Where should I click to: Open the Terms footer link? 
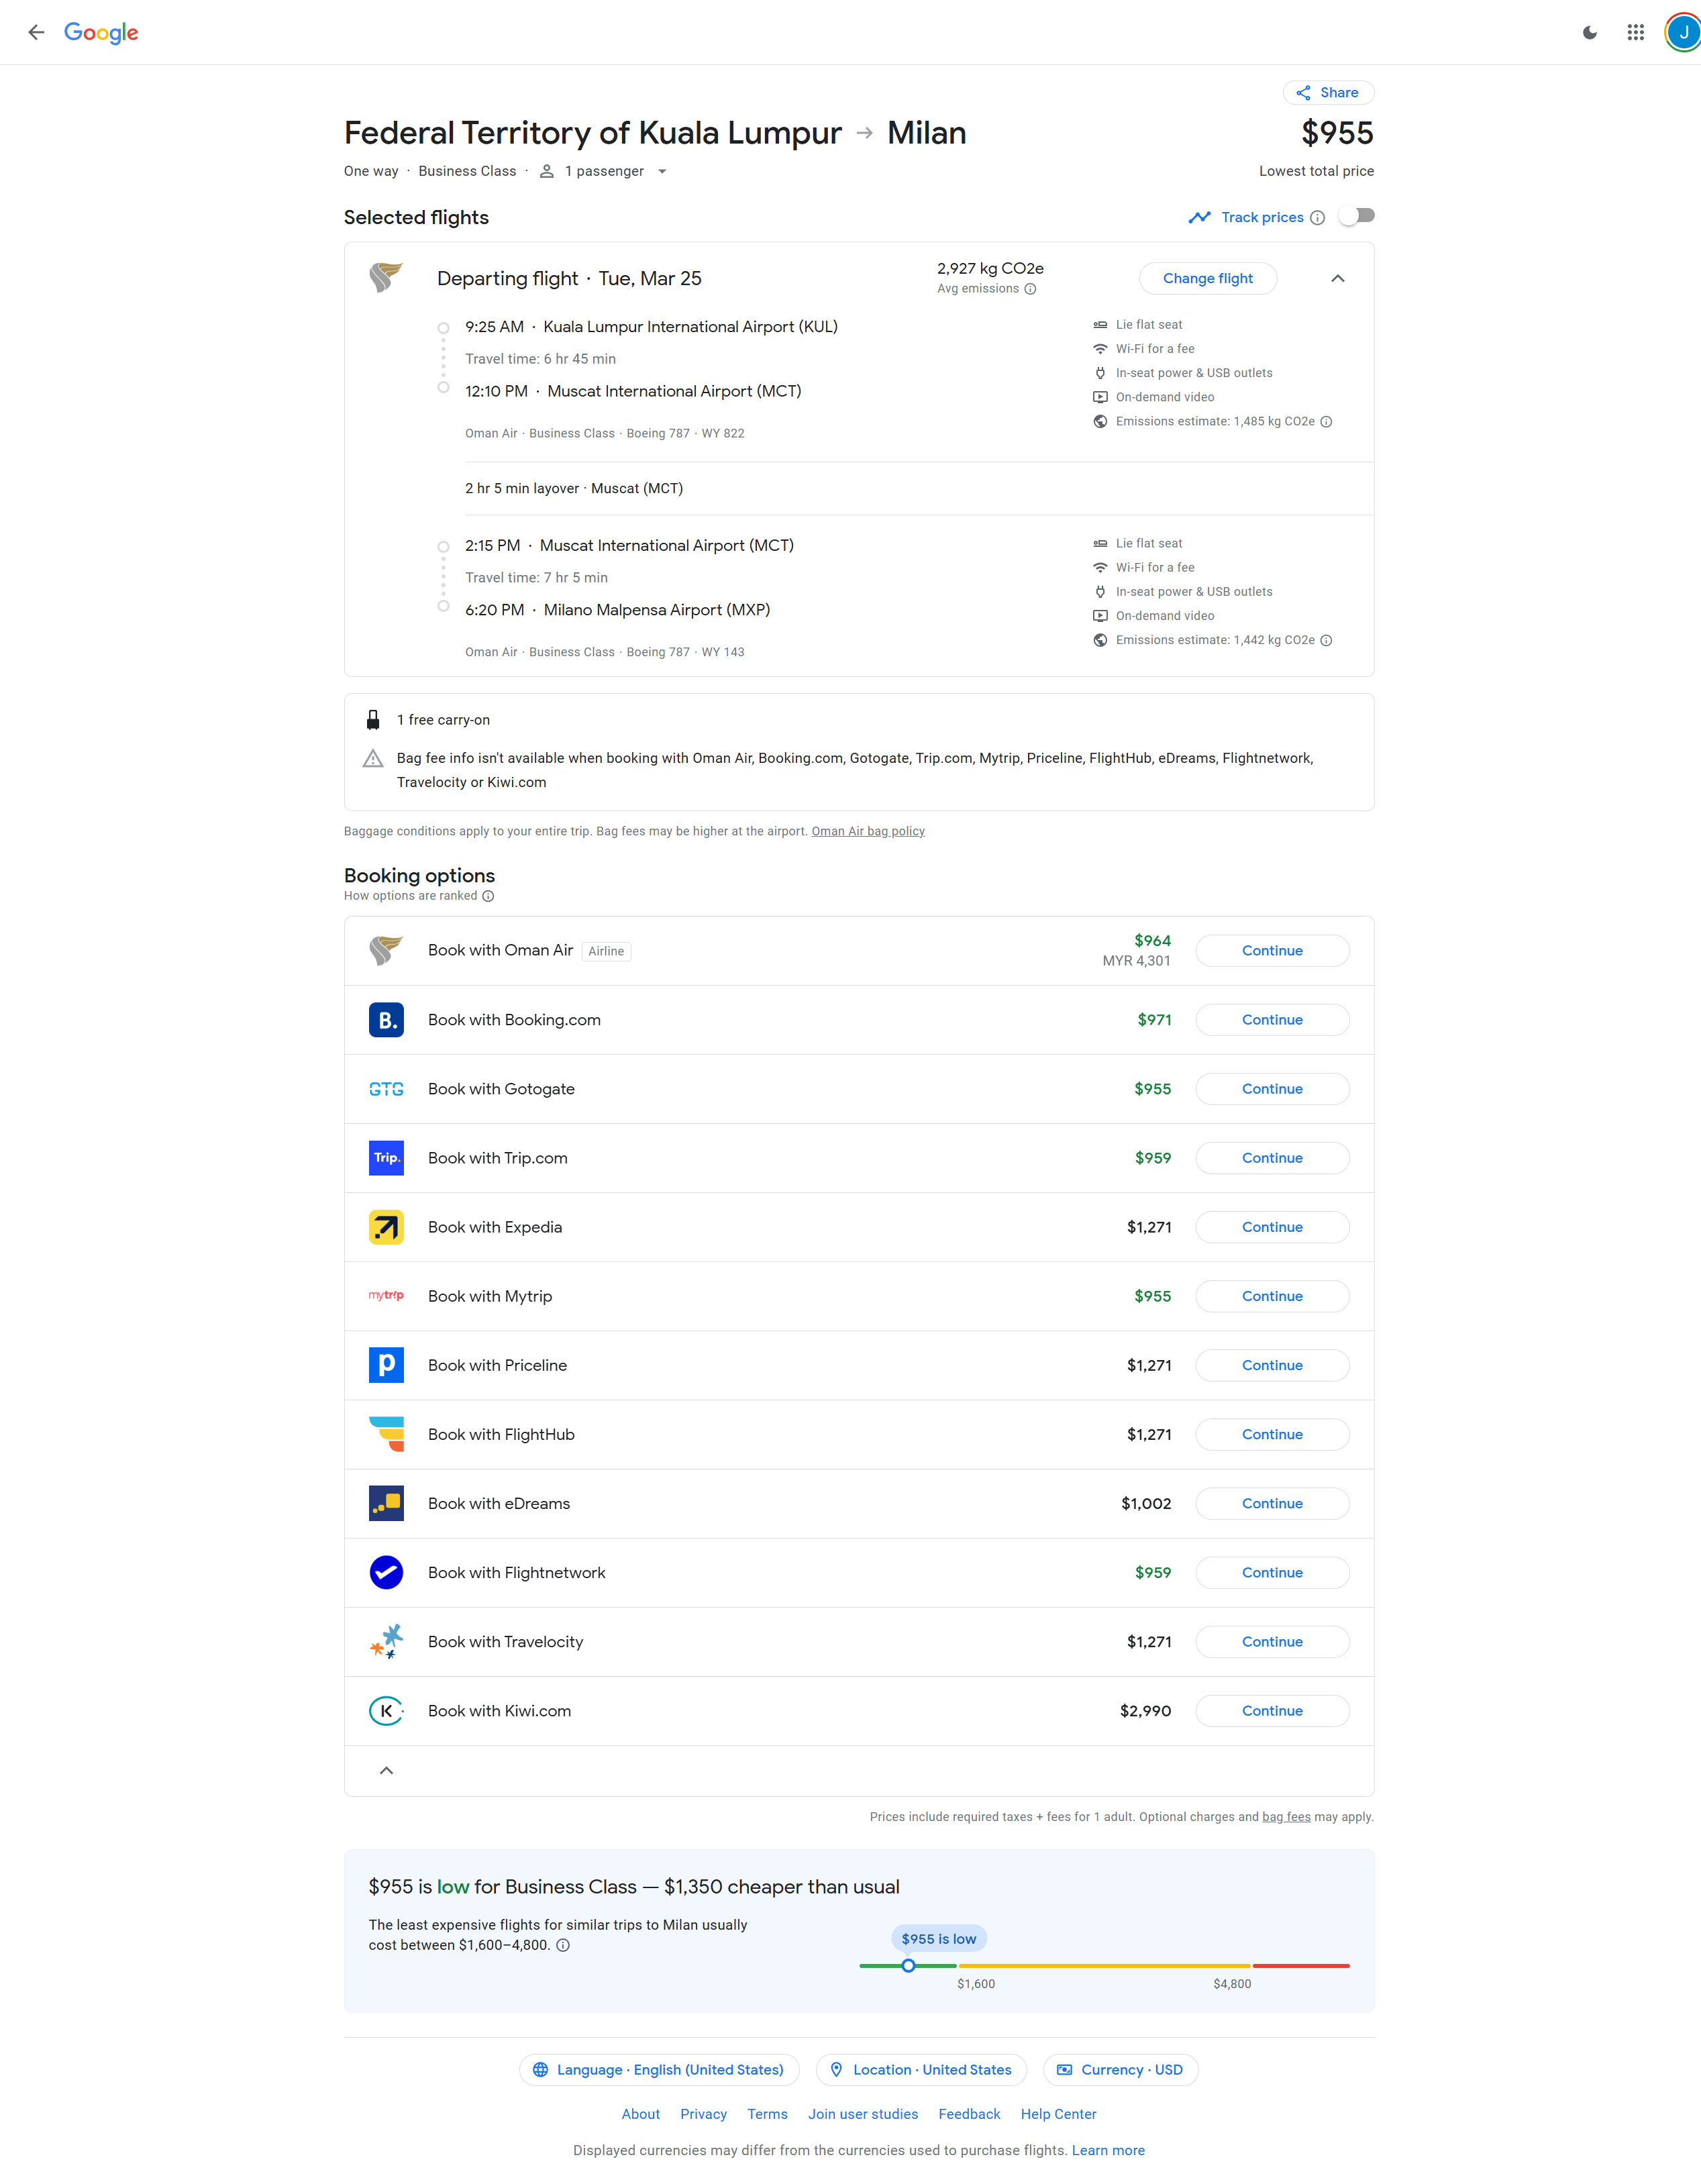tap(767, 2114)
